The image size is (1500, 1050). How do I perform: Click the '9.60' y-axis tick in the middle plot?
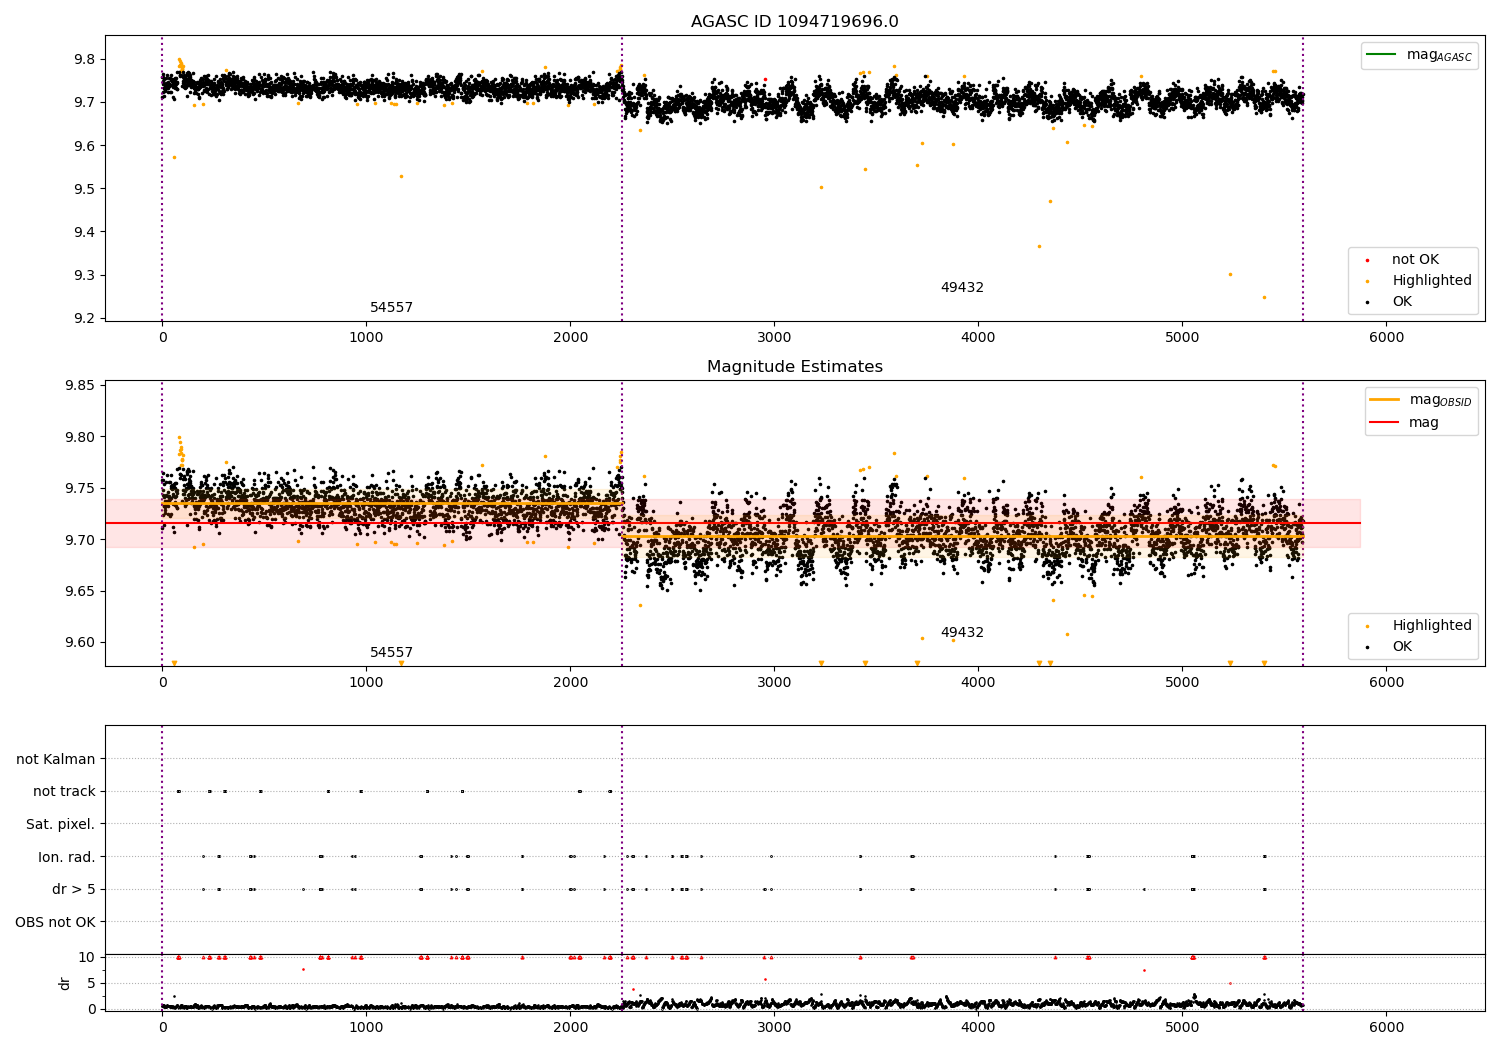tap(80, 643)
